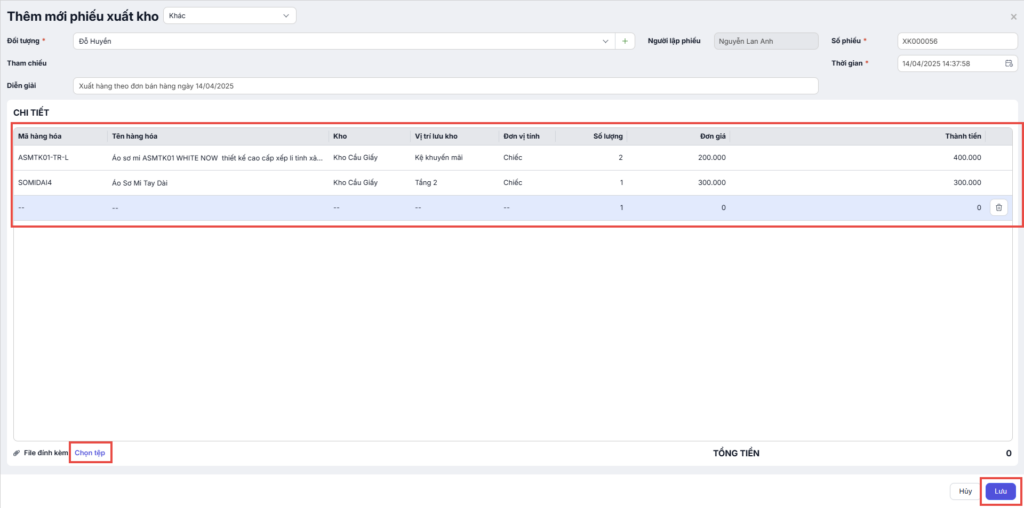Screen dimensions: 1024x508
Task: Close the dialog with the X icon
Action: click(1013, 17)
